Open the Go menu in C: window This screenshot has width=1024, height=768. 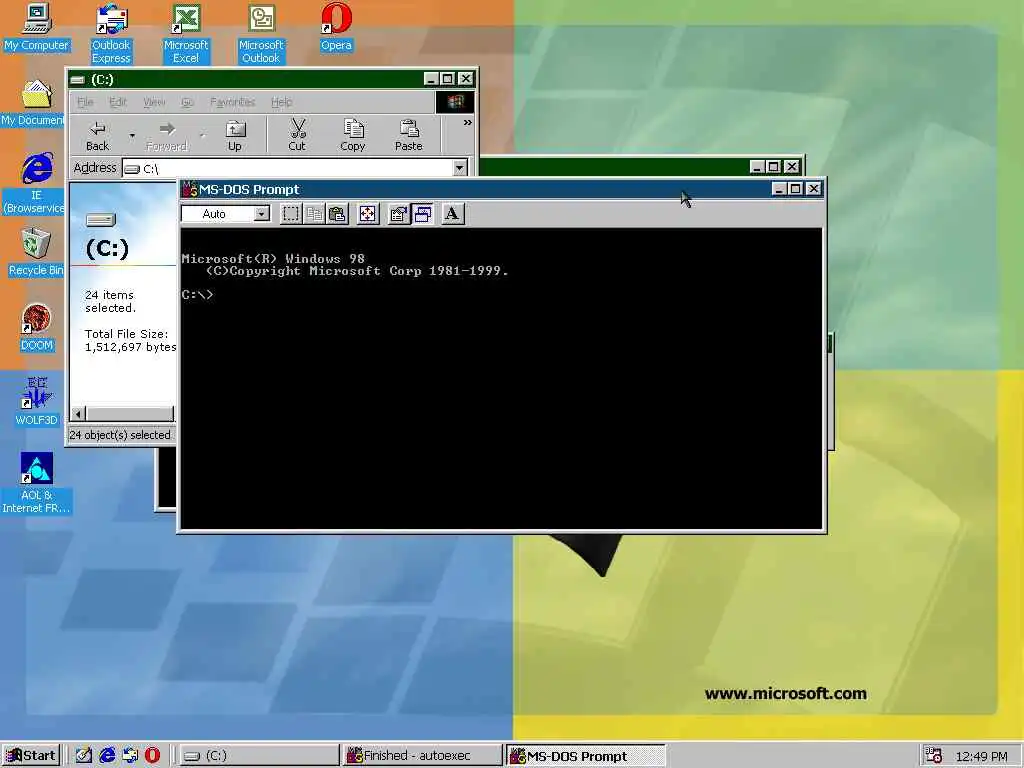click(x=187, y=102)
